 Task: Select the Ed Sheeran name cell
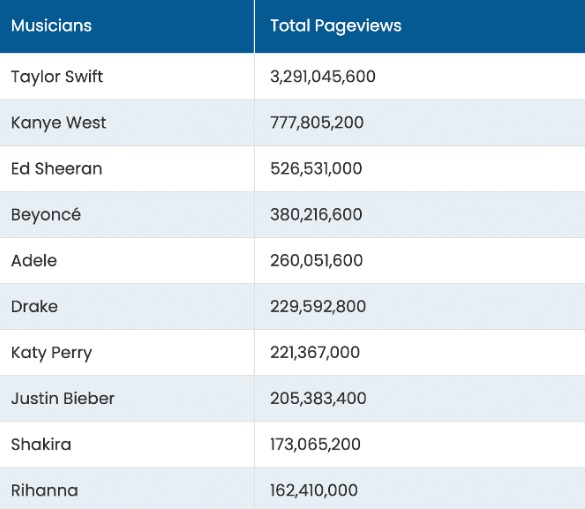tap(127, 168)
